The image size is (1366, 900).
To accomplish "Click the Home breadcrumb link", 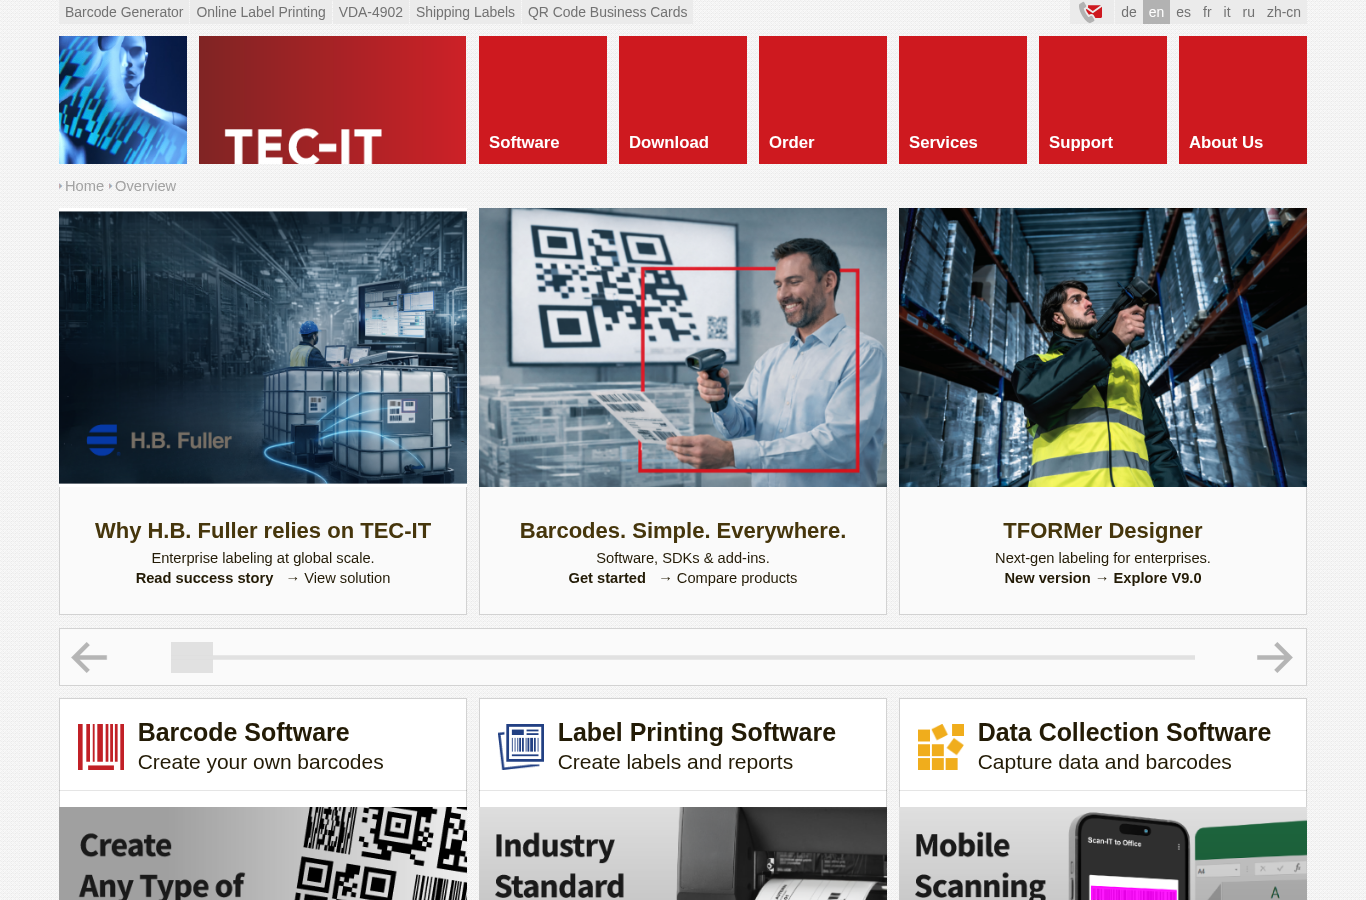I will 84,186.
